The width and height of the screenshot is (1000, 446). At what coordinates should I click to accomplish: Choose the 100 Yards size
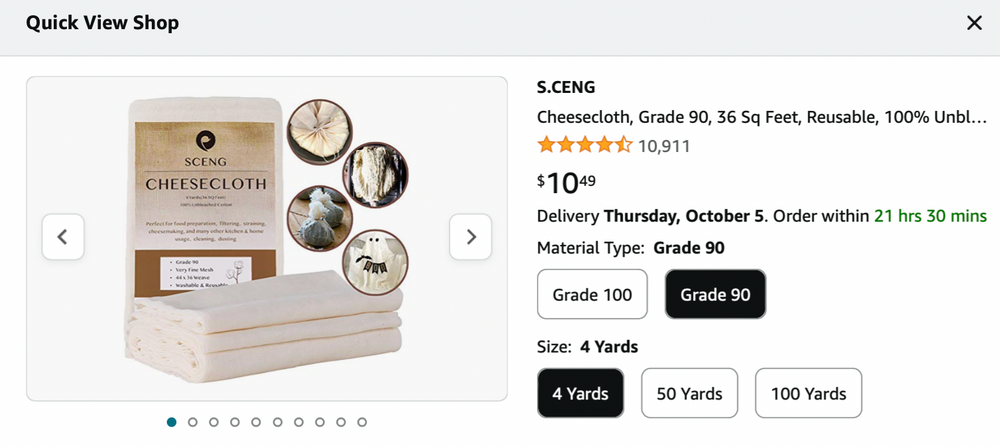point(808,393)
